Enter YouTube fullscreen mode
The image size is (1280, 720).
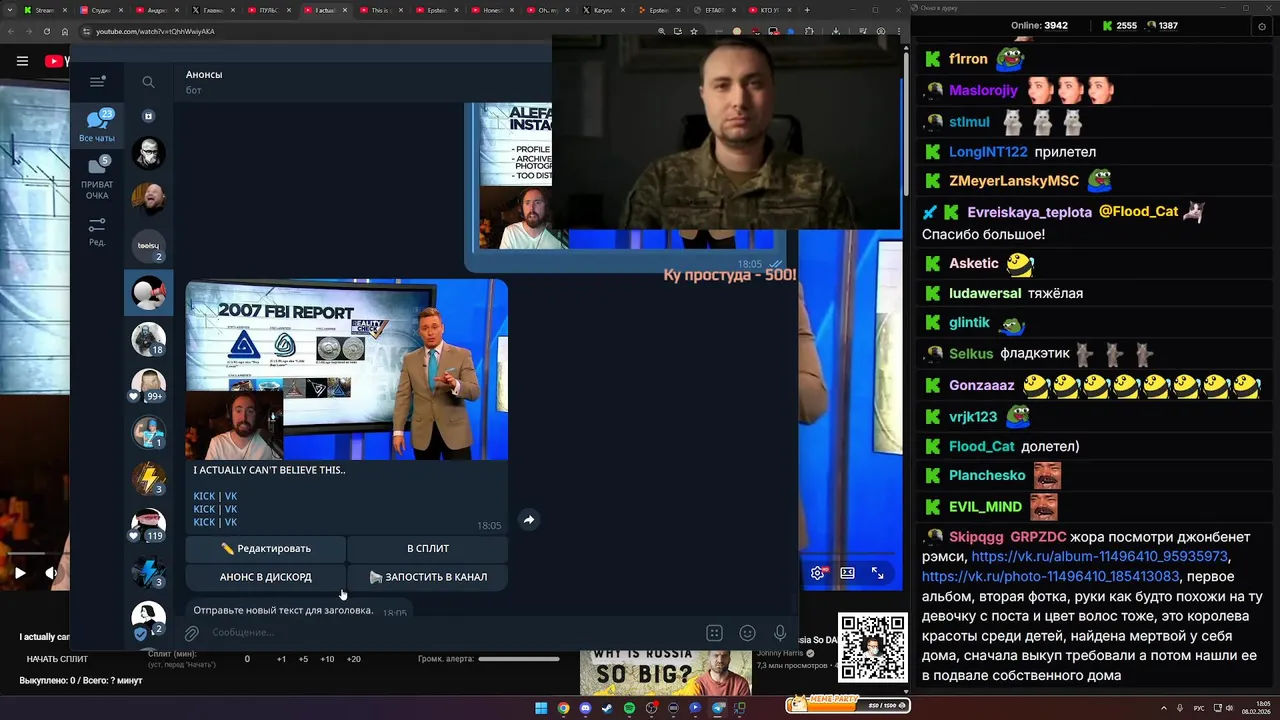point(877,573)
